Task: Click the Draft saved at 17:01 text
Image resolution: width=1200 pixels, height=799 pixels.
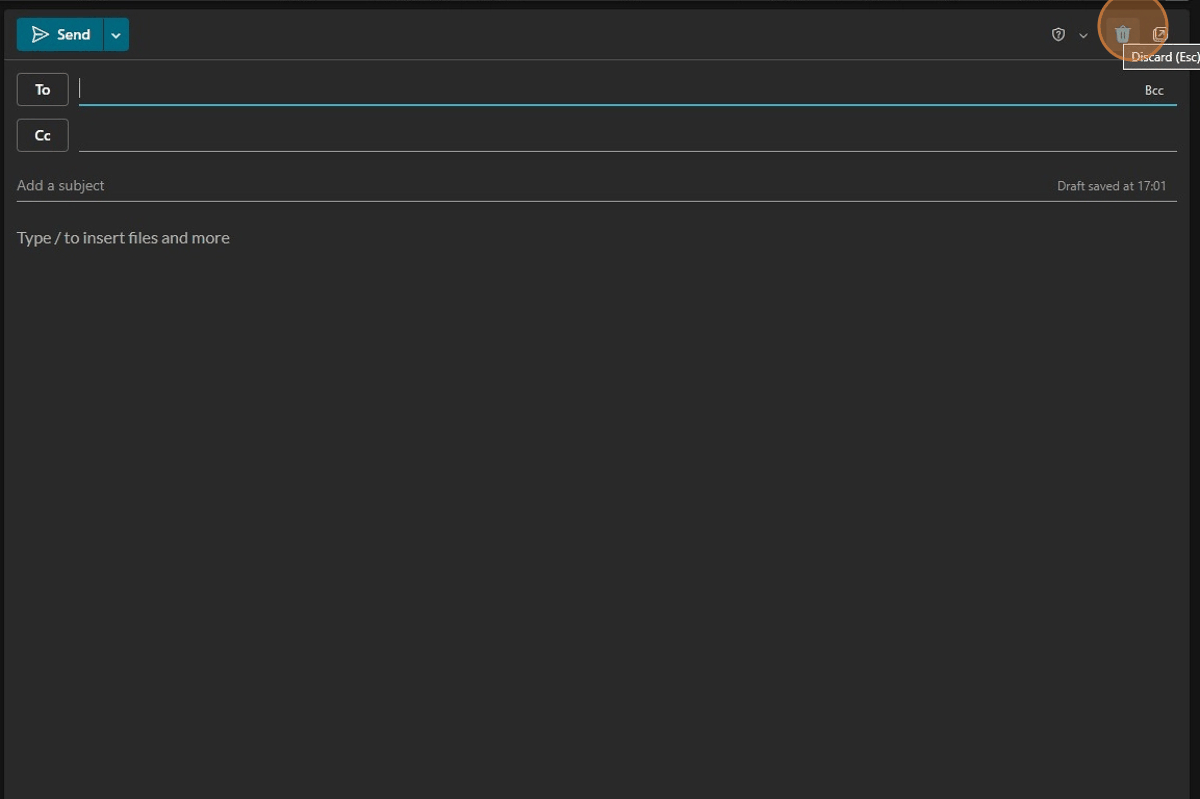Action: pyautogui.click(x=1111, y=186)
